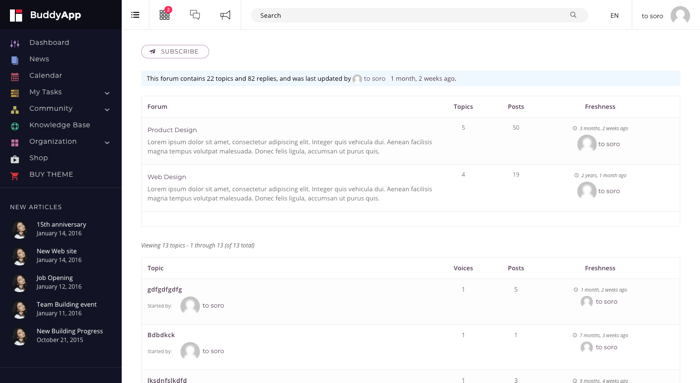The image size is (700, 383).
Task: Click '2 years, 1 month ago' freshness link
Action: pyautogui.click(x=604, y=175)
